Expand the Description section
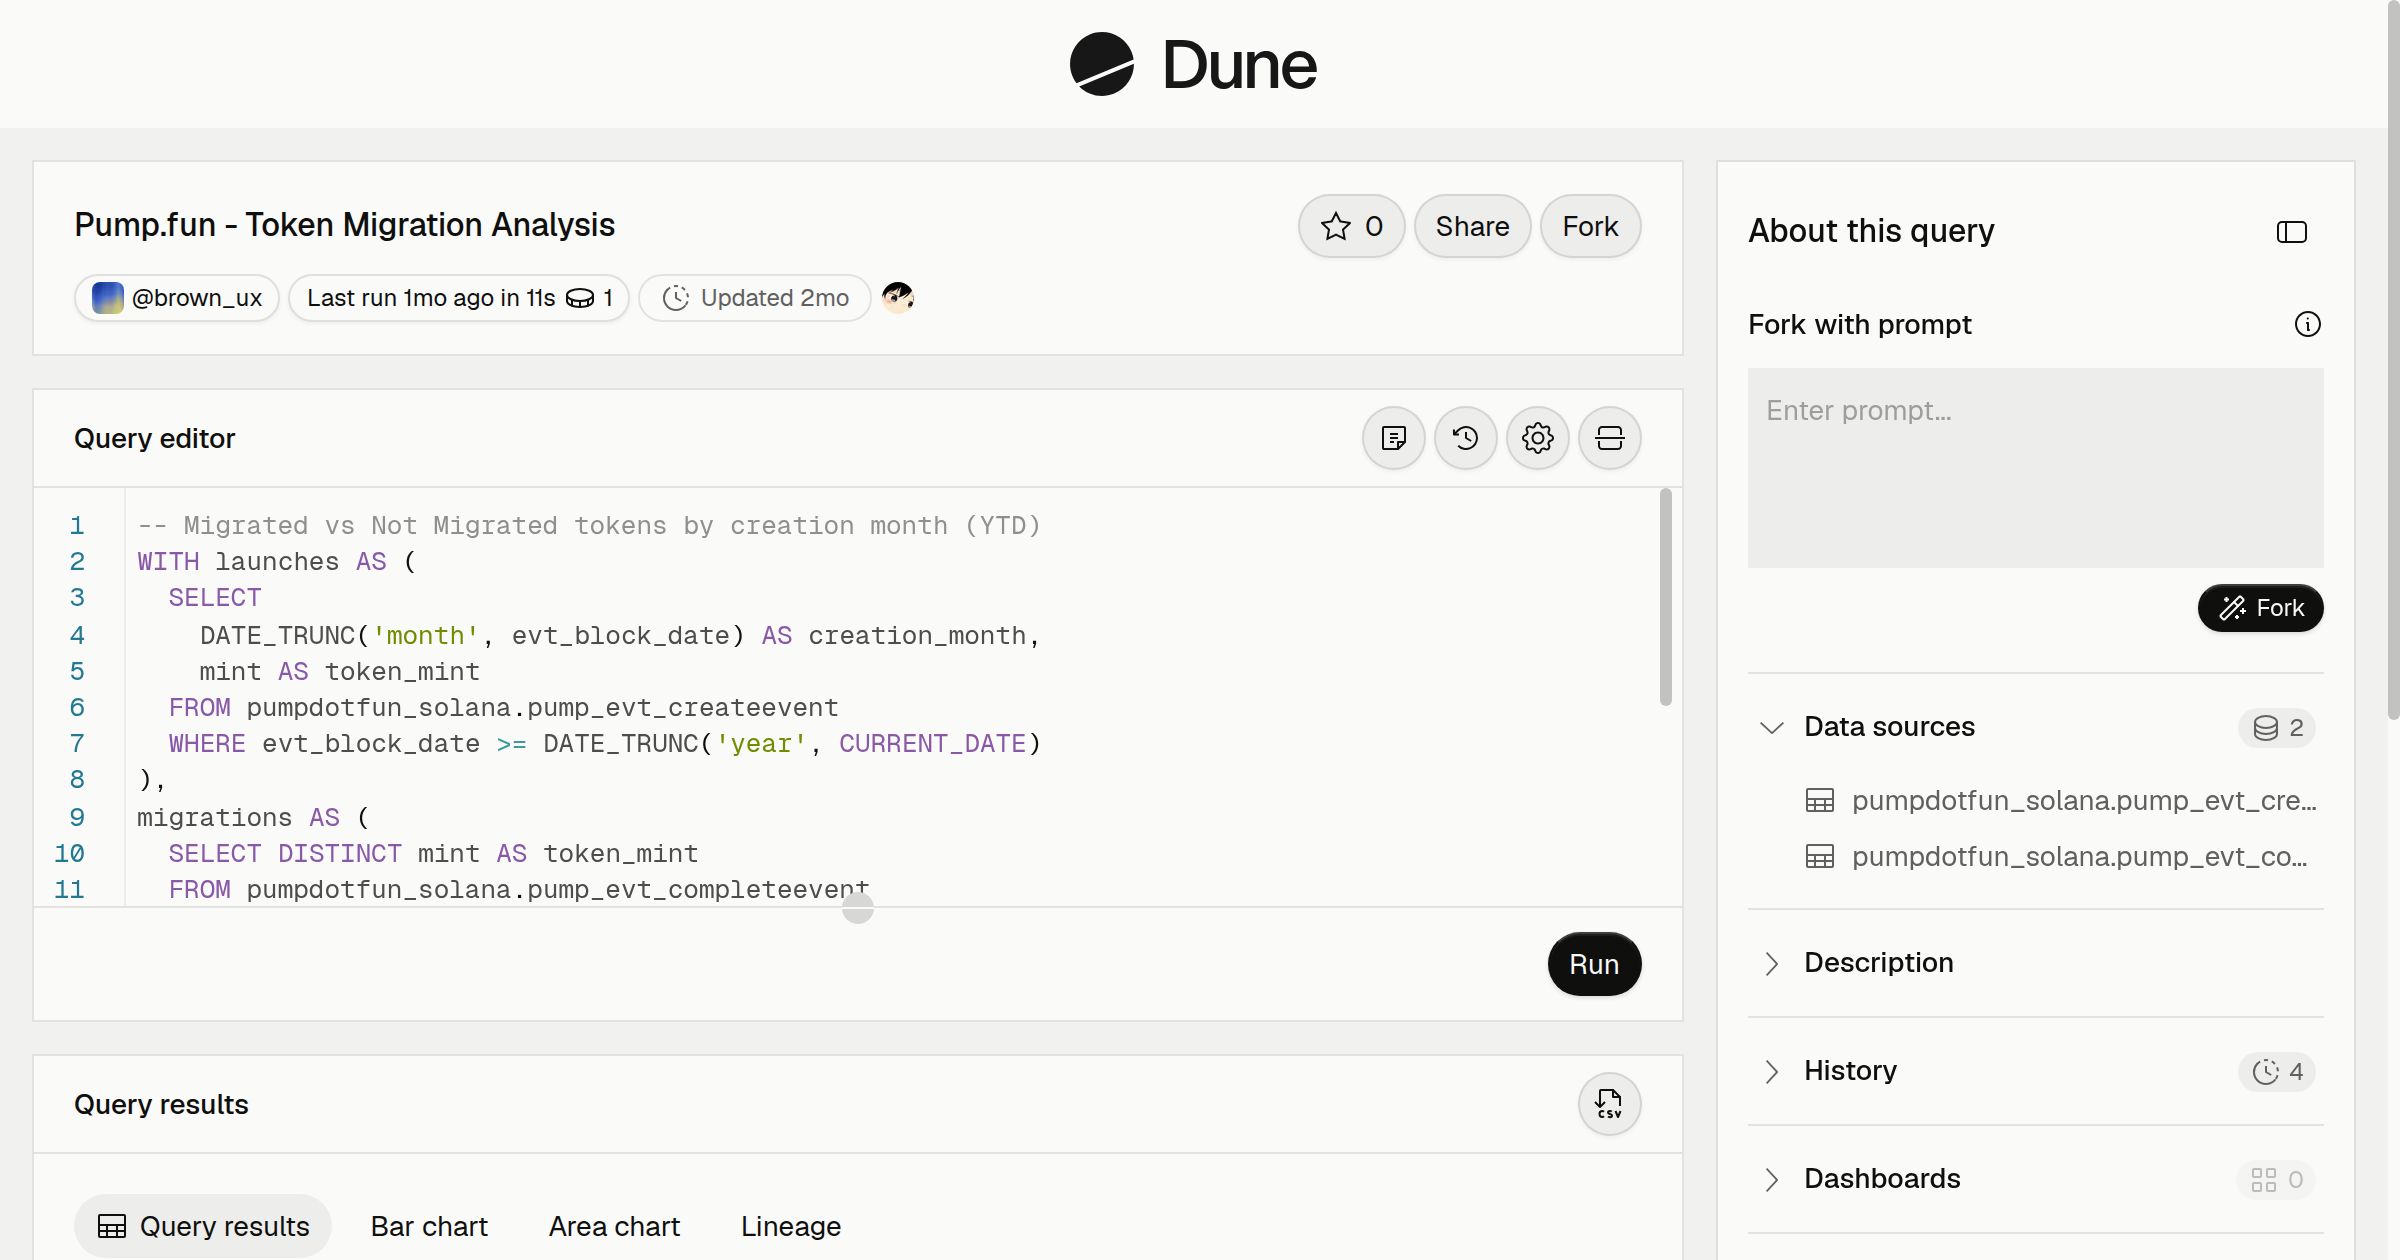 (1771, 963)
